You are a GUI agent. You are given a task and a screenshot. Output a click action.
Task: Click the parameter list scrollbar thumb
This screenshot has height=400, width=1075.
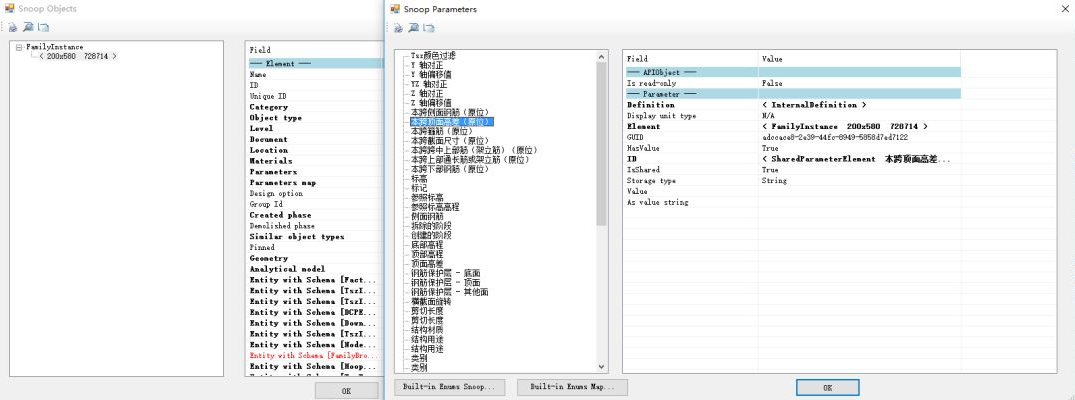602,143
